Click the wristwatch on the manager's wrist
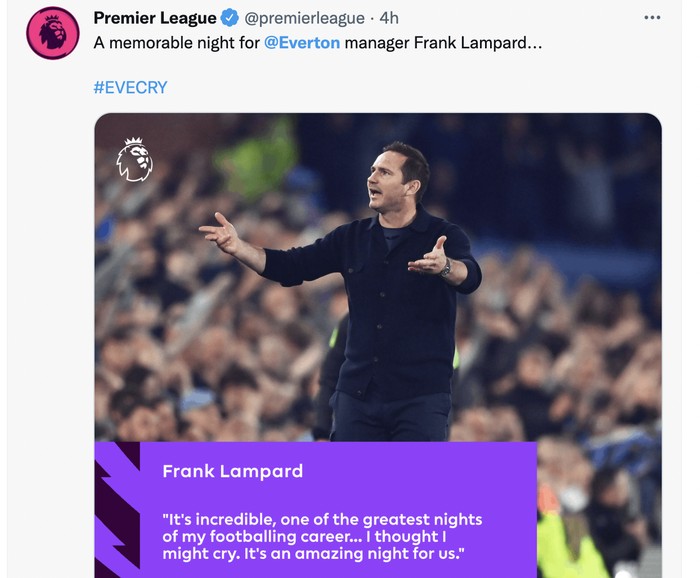This screenshot has width=700, height=578. click(446, 267)
